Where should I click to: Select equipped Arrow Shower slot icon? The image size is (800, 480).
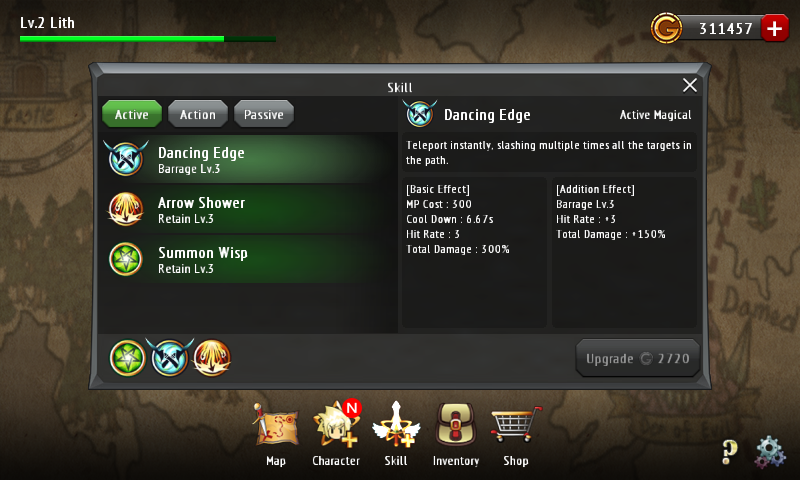(x=212, y=358)
